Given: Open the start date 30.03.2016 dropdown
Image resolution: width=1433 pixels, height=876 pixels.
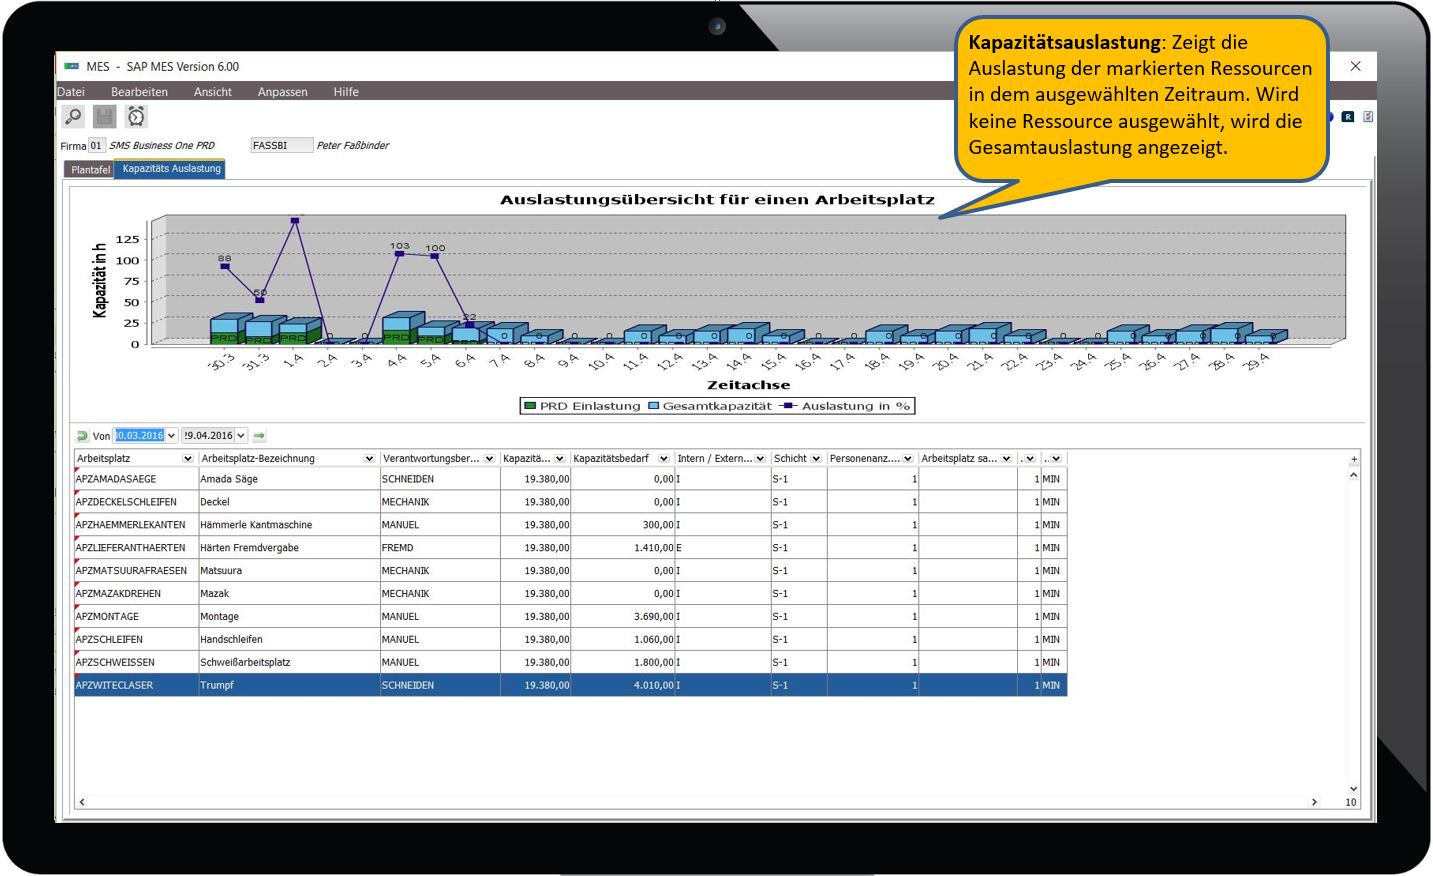Looking at the screenshot, I should (171, 436).
